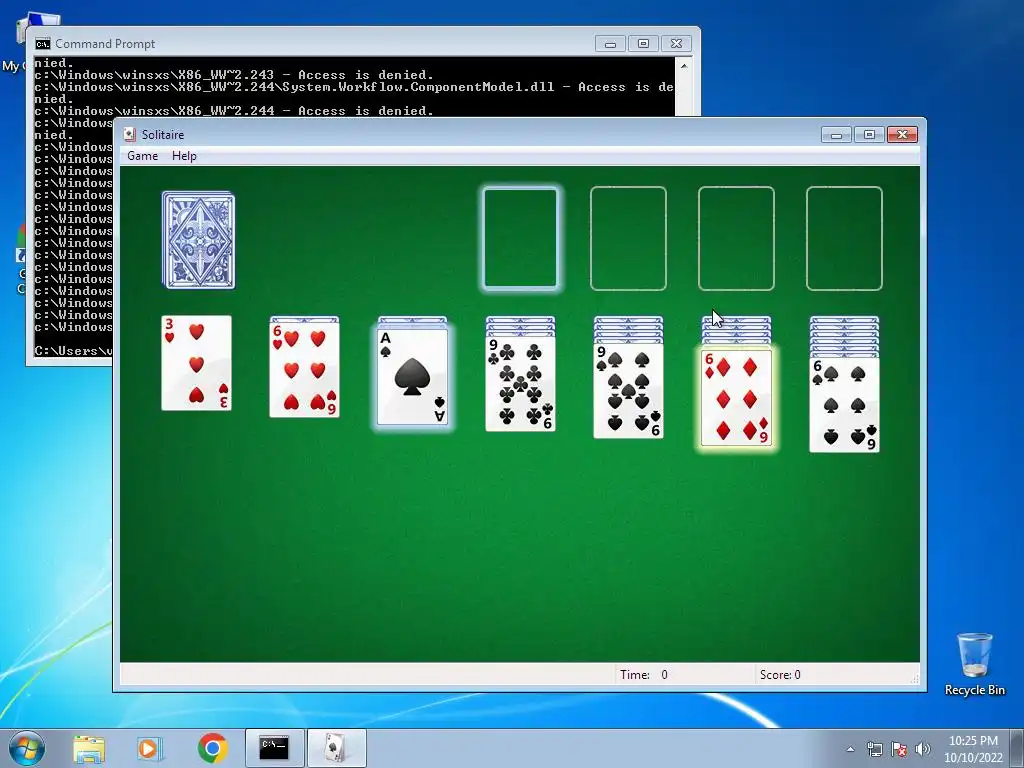Minimize the Solitaire window
Image resolution: width=1024 pixels, height=768 pixels.
pos(836,135)
